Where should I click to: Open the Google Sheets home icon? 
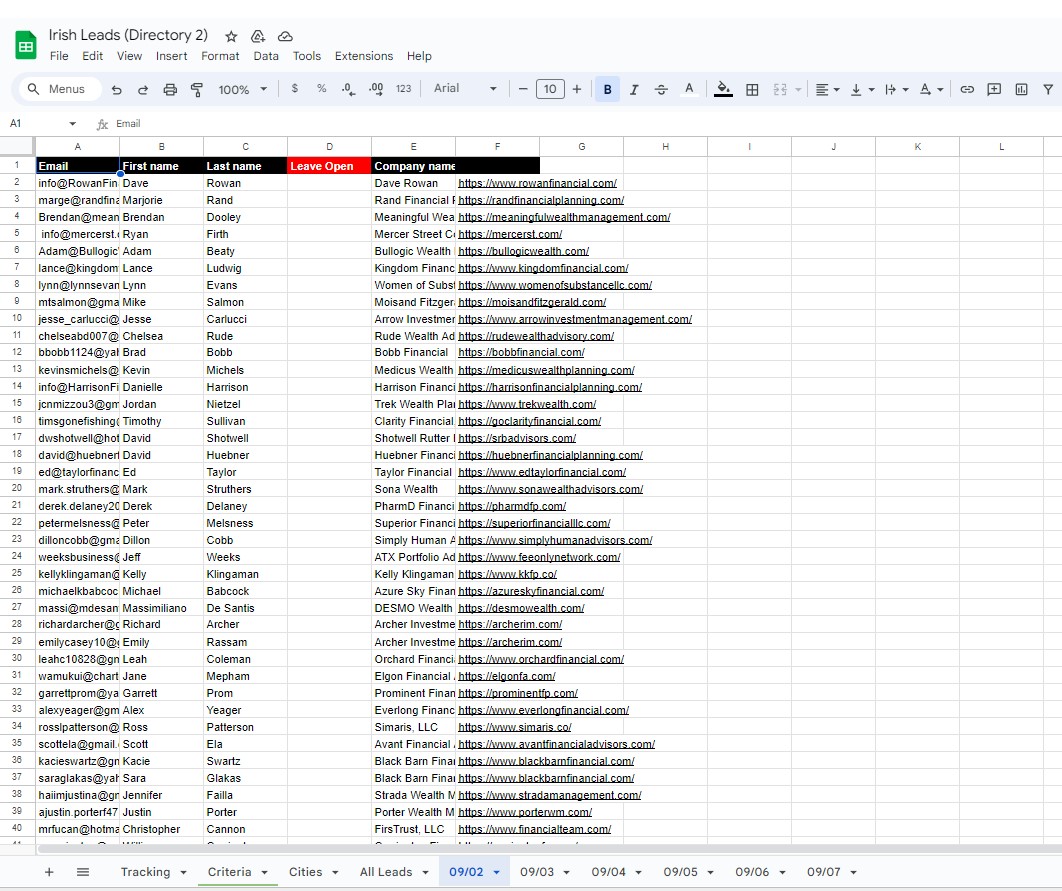click(26, 45)
